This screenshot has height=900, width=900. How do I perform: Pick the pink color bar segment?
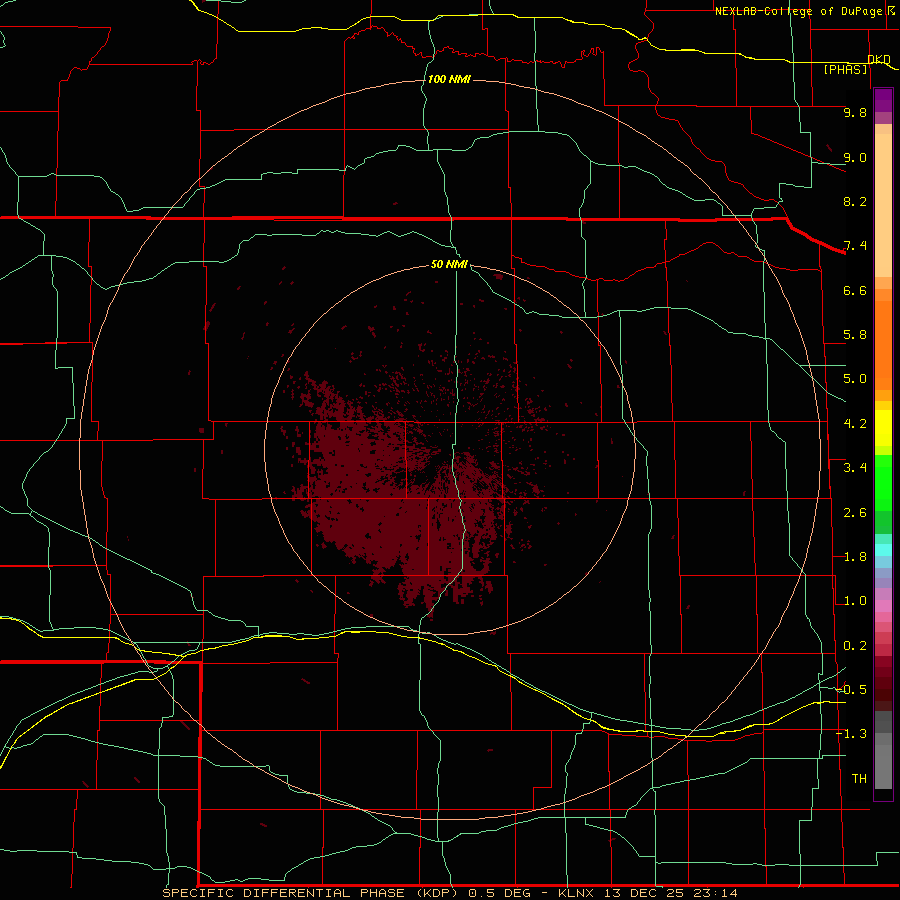tap(883, 606)
